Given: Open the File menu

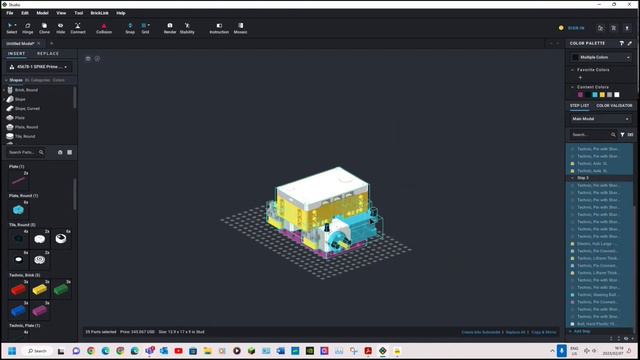Looking at the screenshot, I should coord(10,13).
